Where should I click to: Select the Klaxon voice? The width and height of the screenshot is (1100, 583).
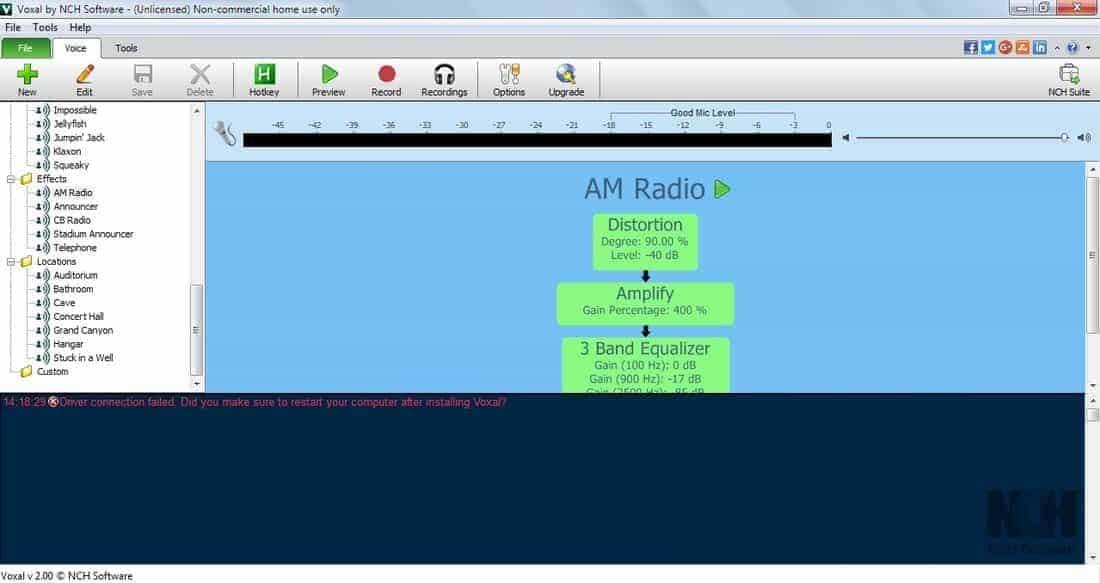(x=67, y=152)
